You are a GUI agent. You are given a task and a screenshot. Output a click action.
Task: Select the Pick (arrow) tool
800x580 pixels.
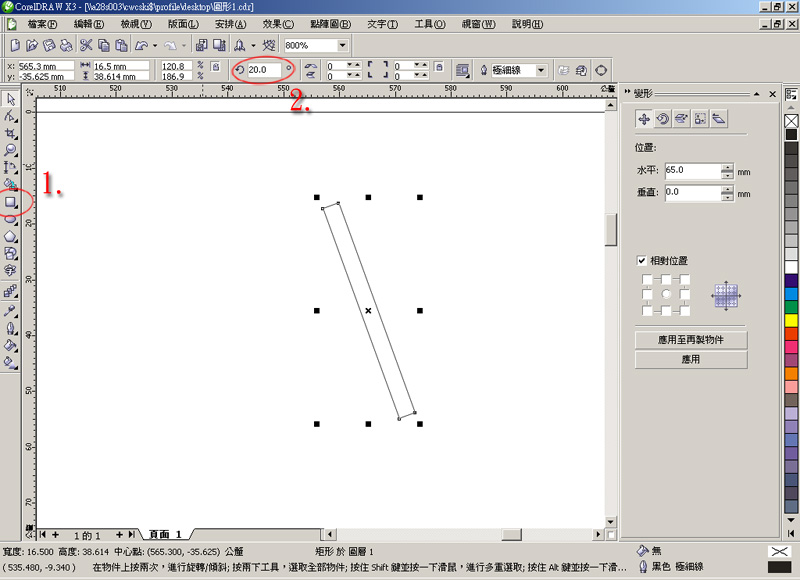11,98
